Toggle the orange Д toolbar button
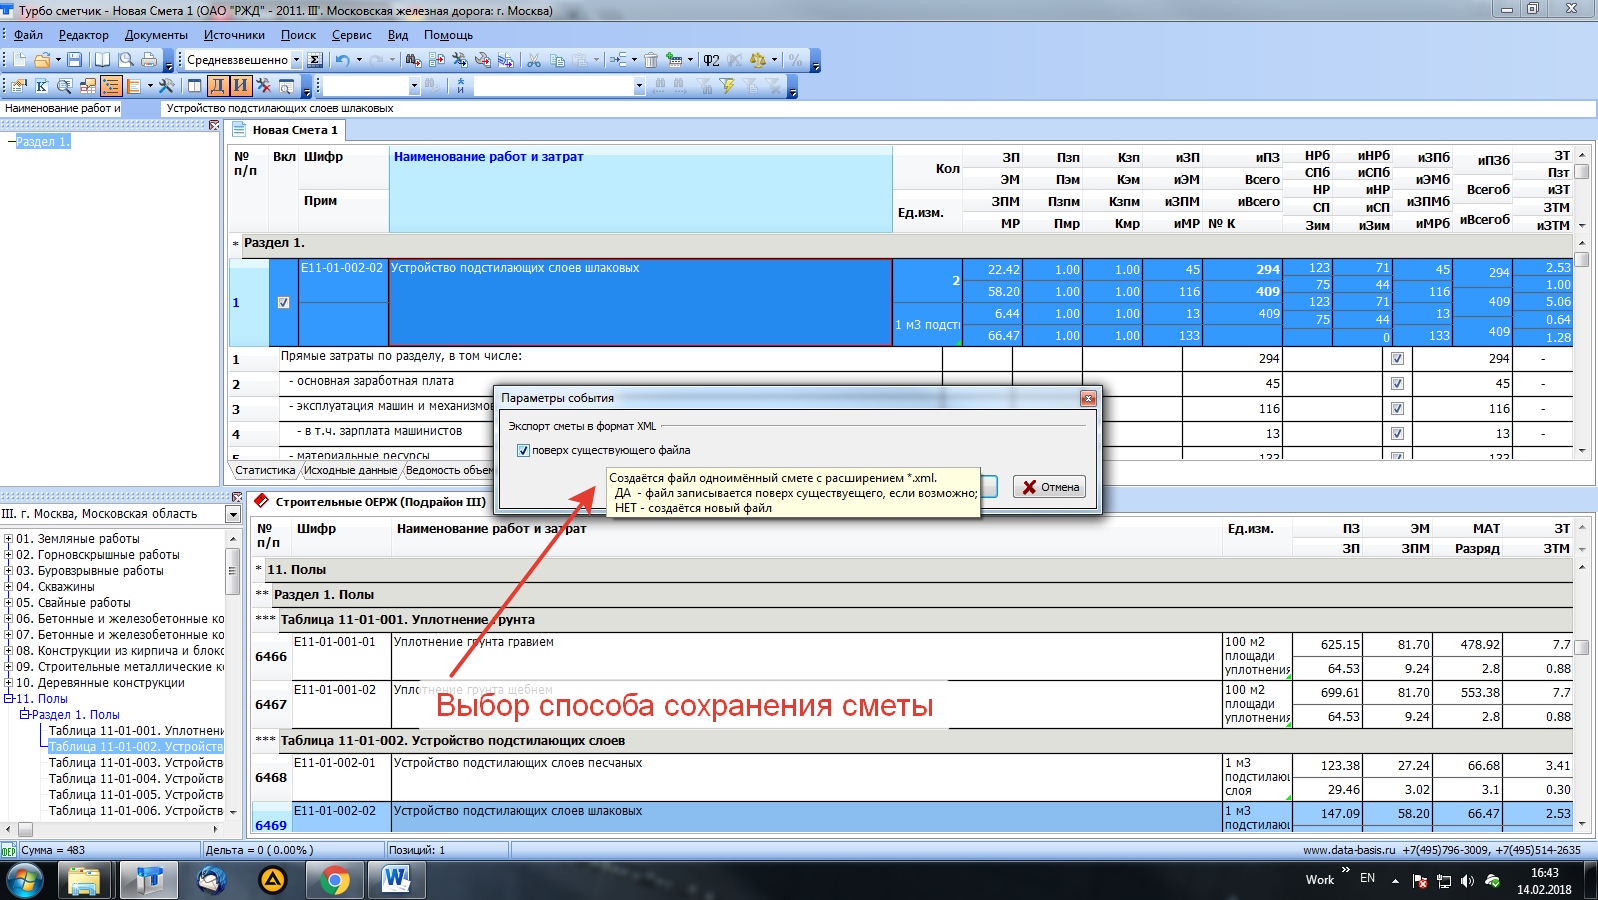The width and height of the screenshot is (1598, 900). [x=218, y=86]
